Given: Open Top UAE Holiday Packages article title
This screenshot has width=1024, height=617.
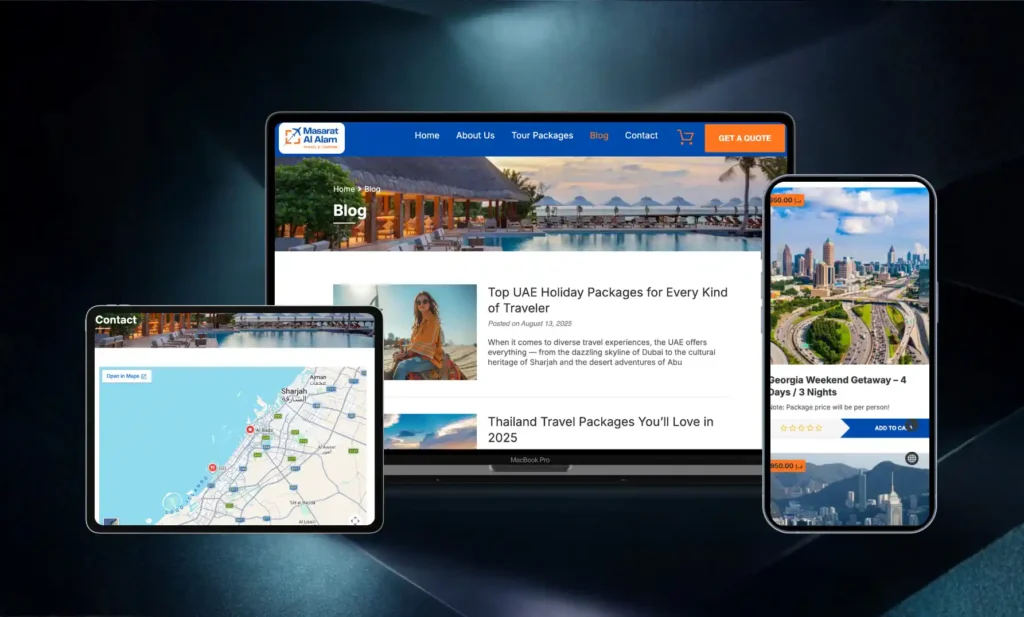Looking at the screenshot, I should click(607, 300).
